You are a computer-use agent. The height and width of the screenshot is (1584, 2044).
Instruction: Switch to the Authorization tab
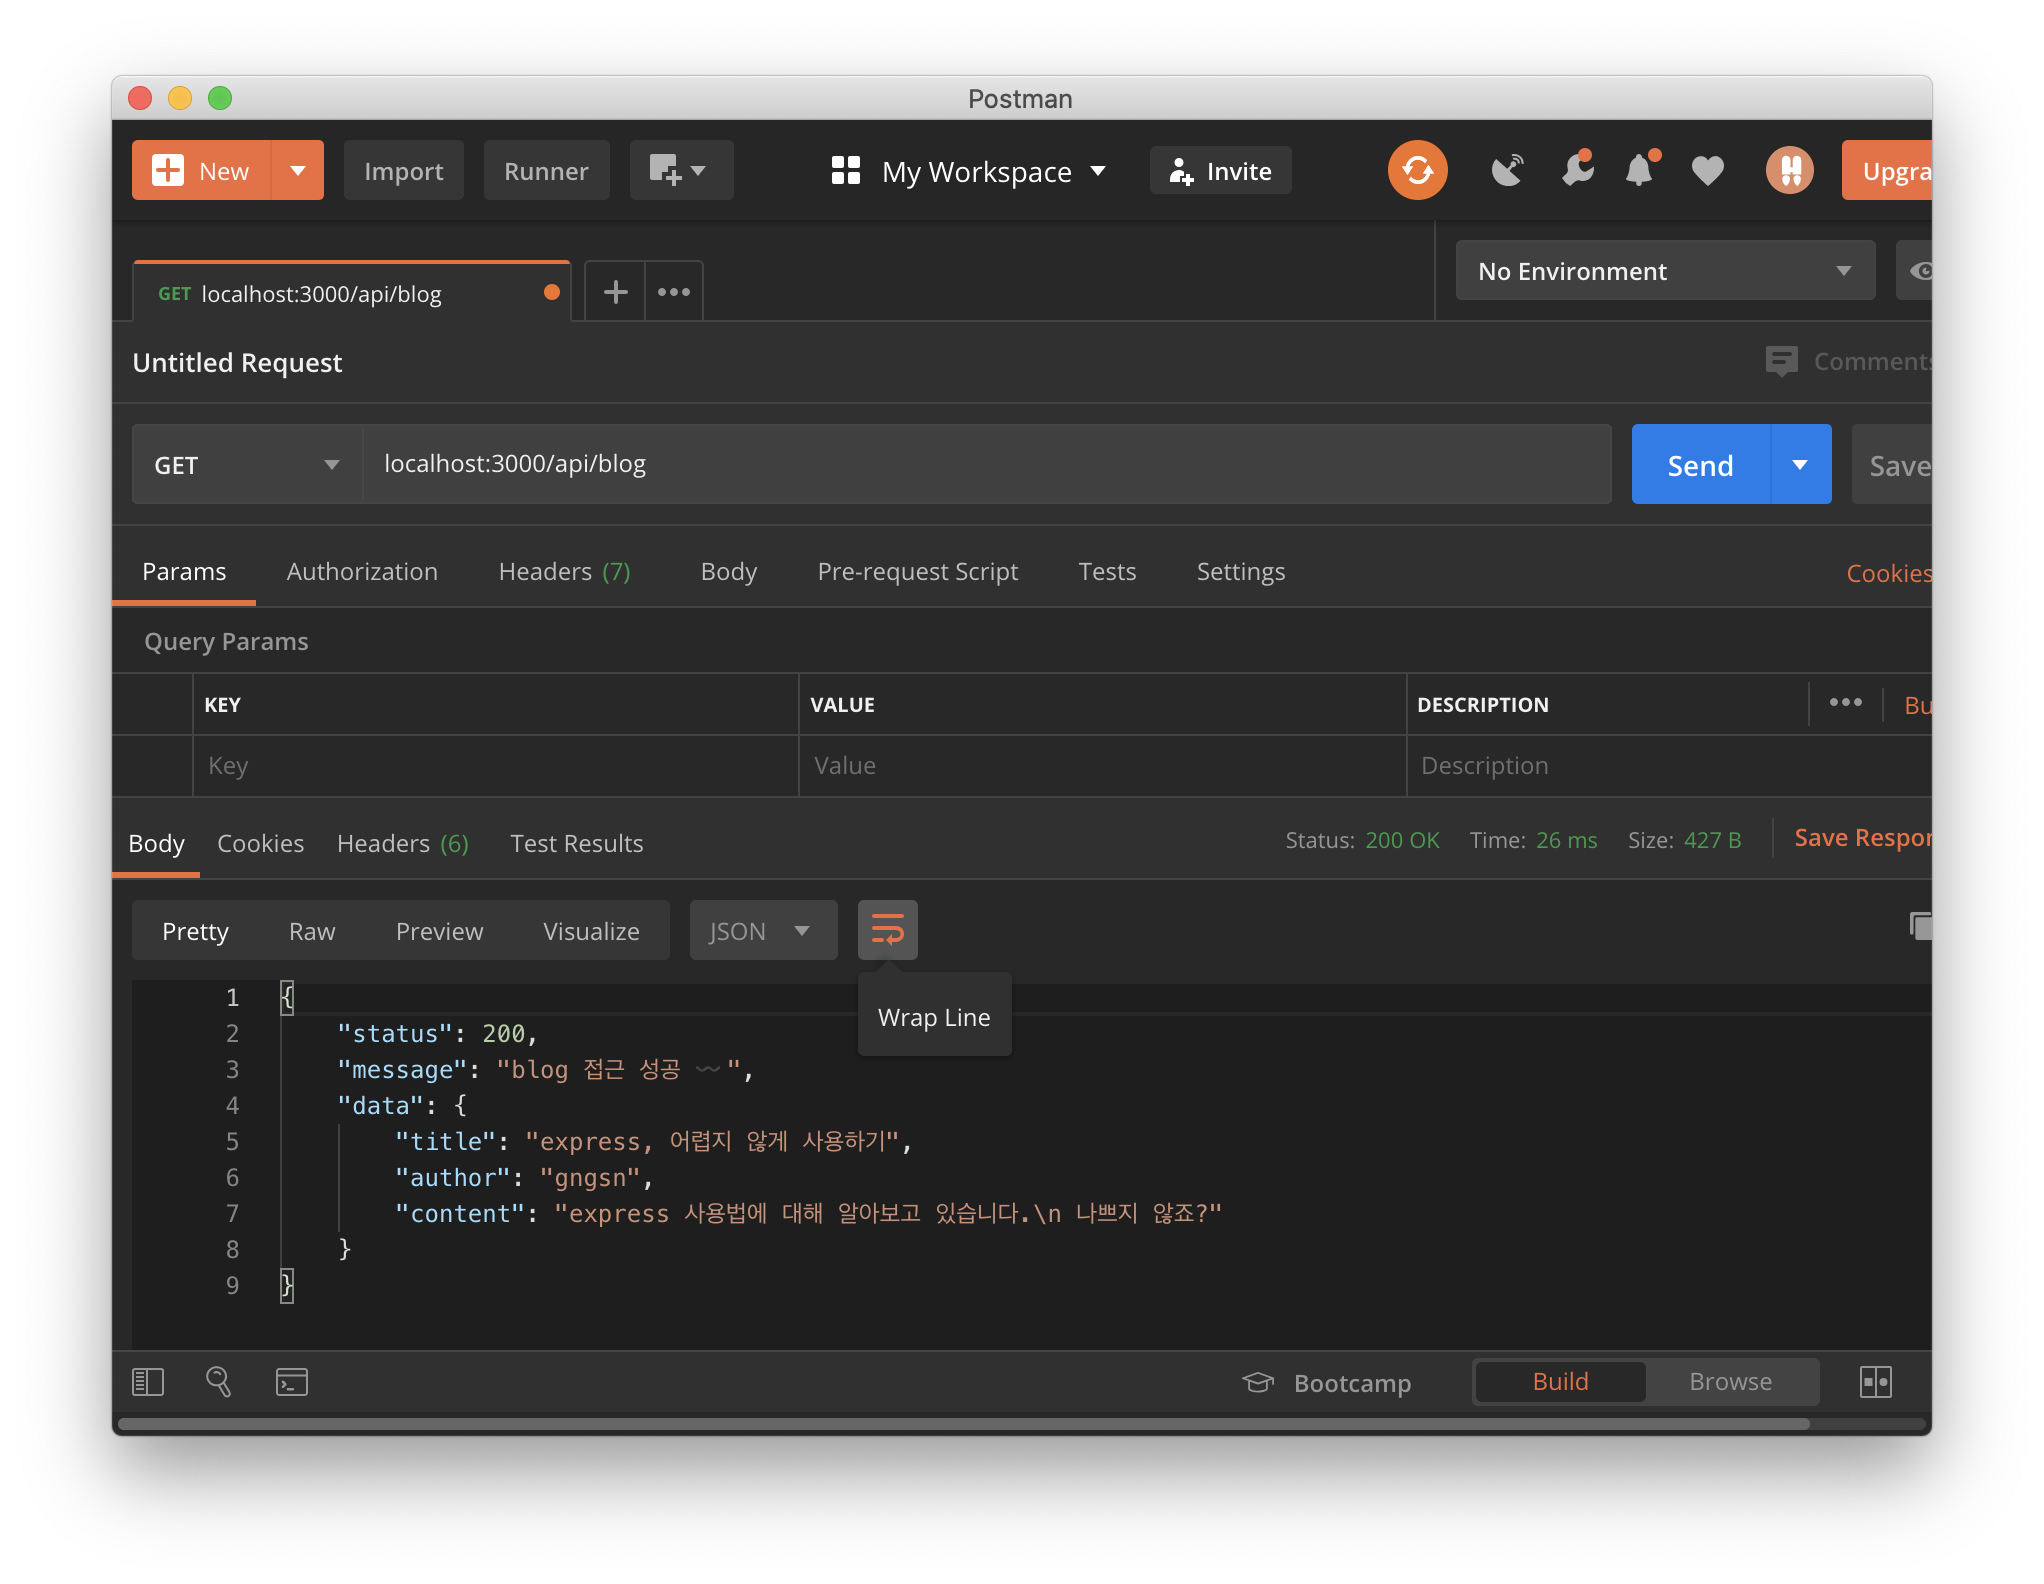(x=362, y=572)
